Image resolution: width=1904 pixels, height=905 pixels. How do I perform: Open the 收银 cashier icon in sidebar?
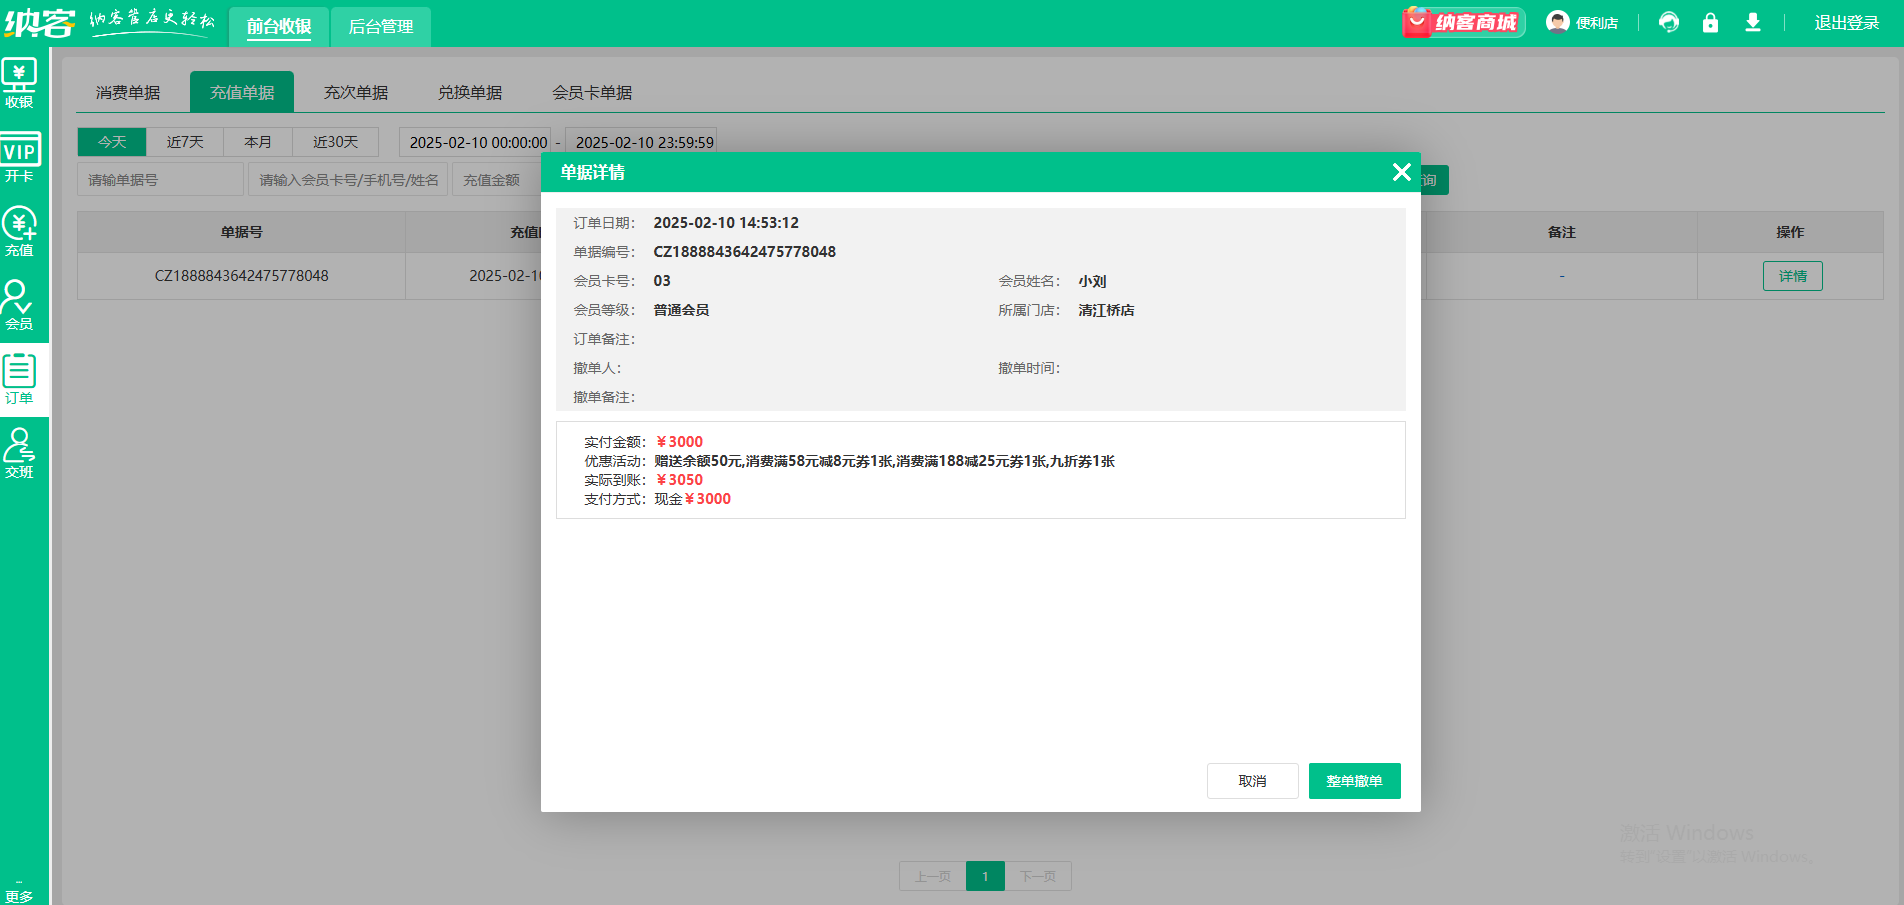coord(19,83)
